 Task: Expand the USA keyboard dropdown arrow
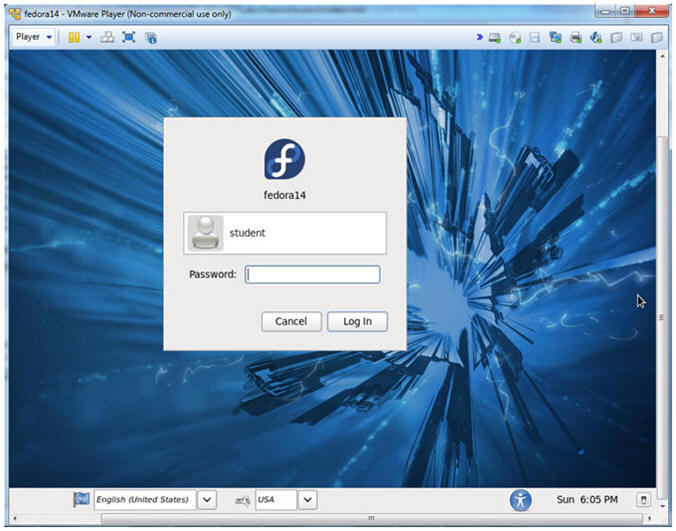click(x=307, y=500)
